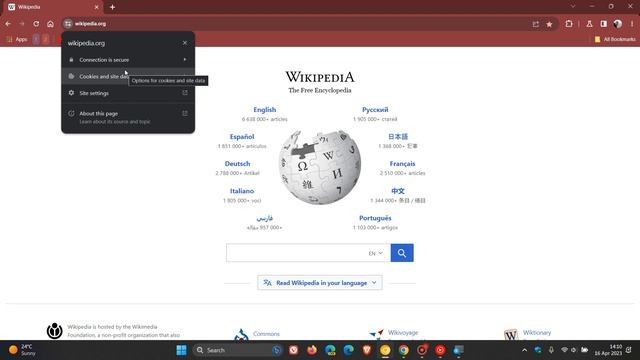Click the Wikimedia Foundation logo
Image resolution: width=640 pixels, height=360 pixels.
[x=54, y=331]
